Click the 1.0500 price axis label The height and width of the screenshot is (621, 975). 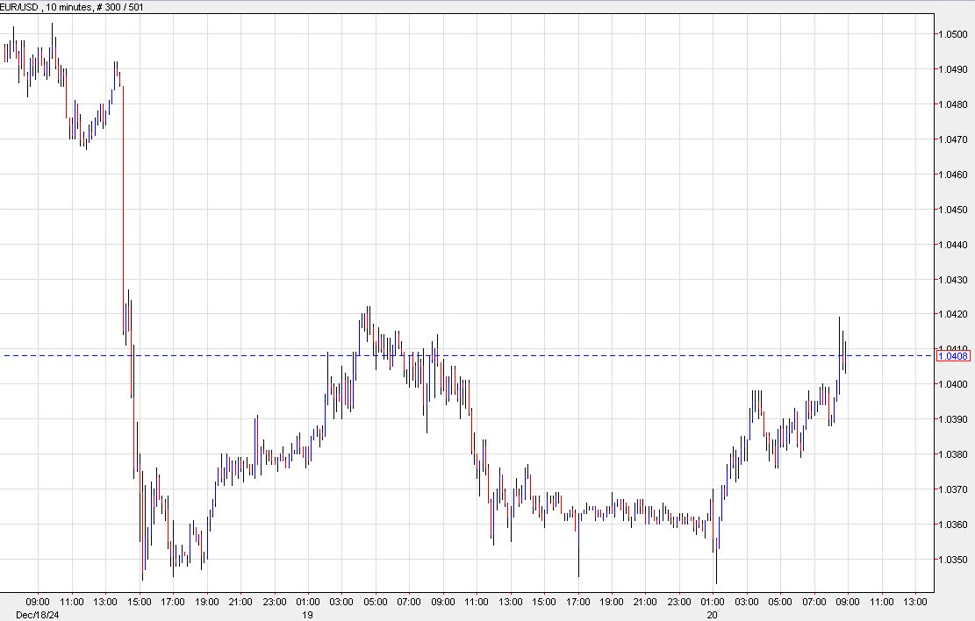click(x=951, y=34)
